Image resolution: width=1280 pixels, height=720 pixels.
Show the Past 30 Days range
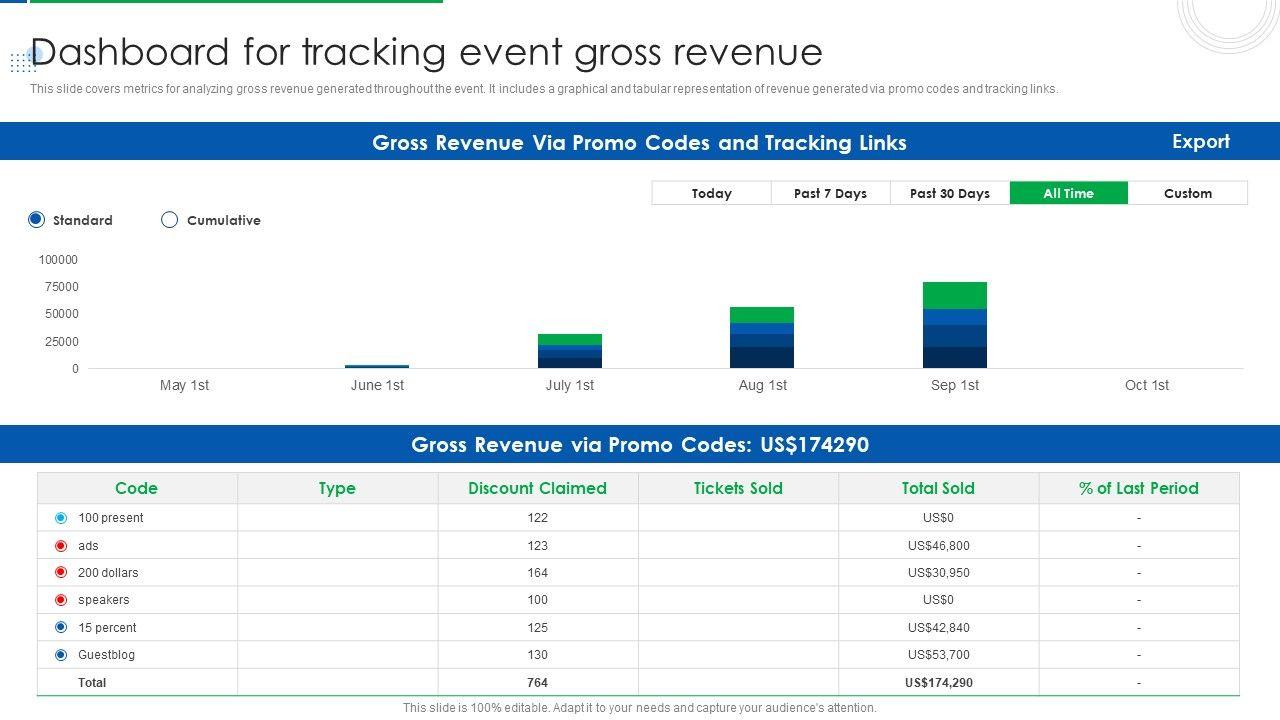[949, 193]
